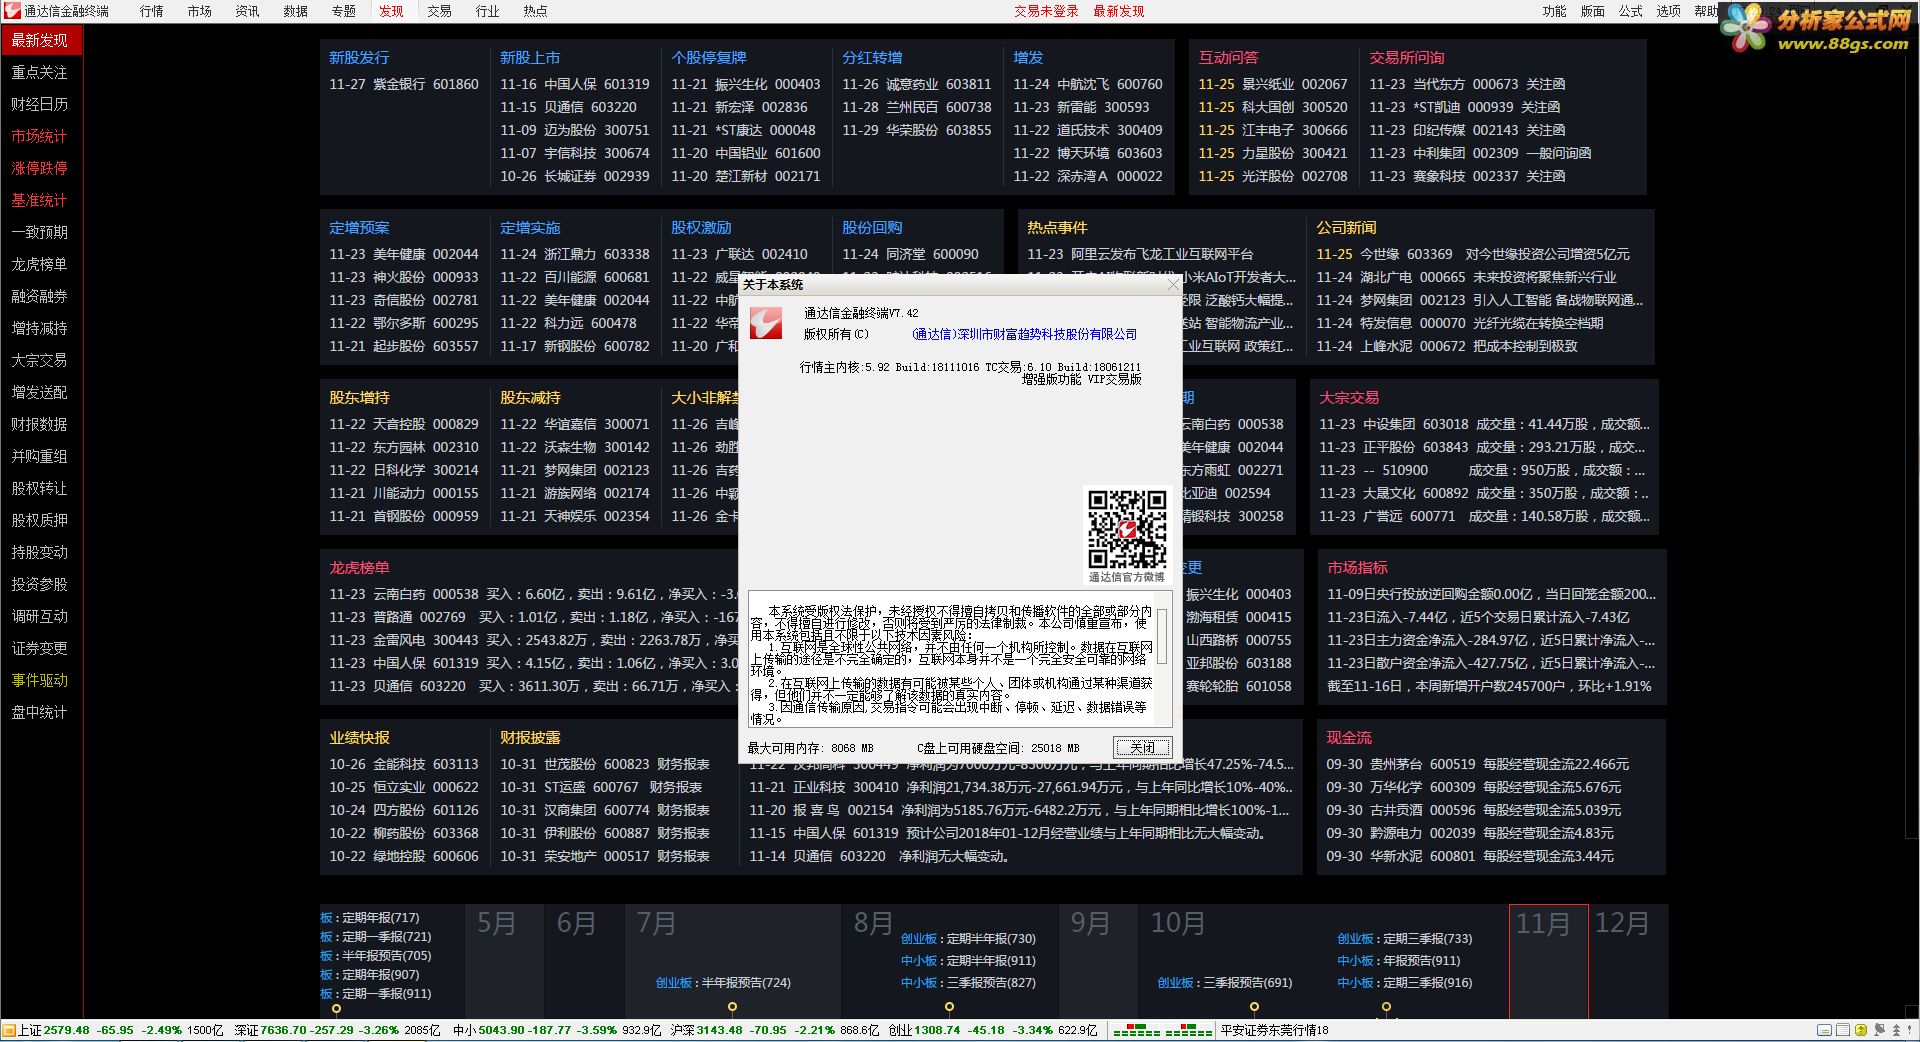Select 盘中统计 in the left sidebar
Viewport: 1920px width, 1042px height.
point(41,712)
